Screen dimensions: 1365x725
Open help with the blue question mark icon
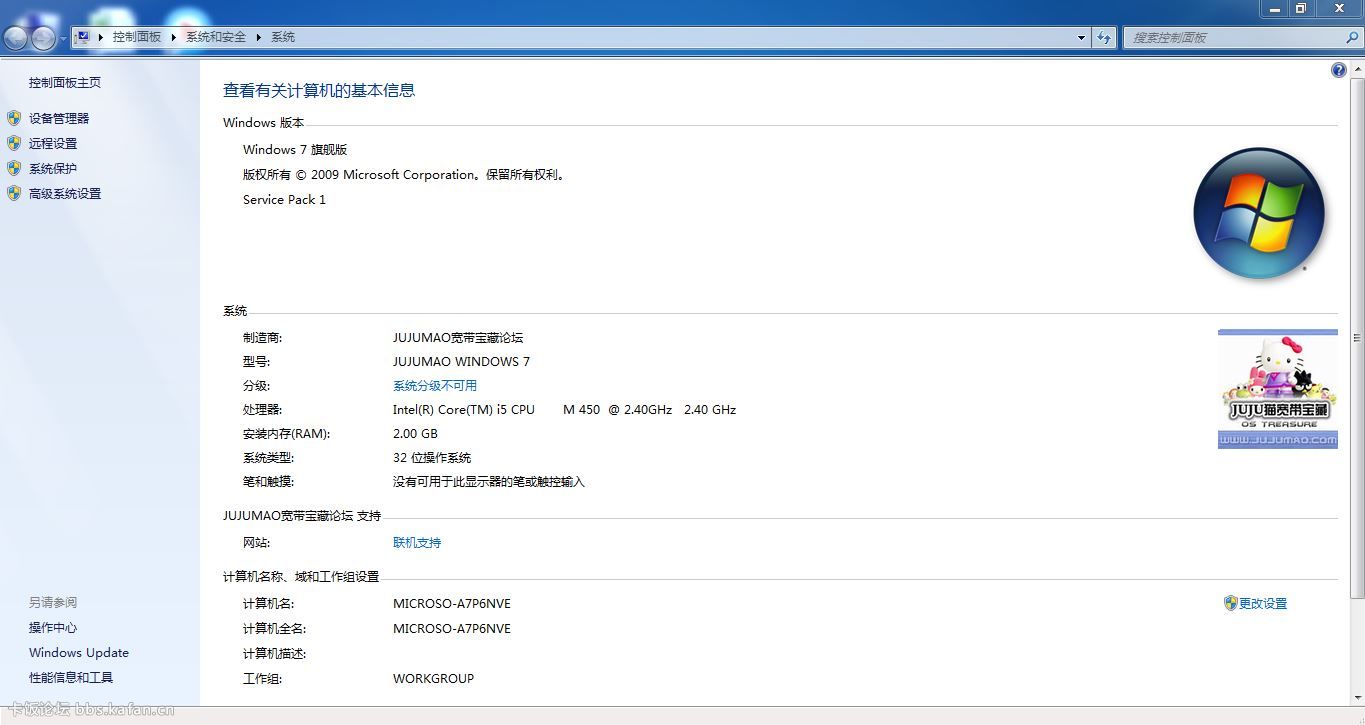(1339, 70)
